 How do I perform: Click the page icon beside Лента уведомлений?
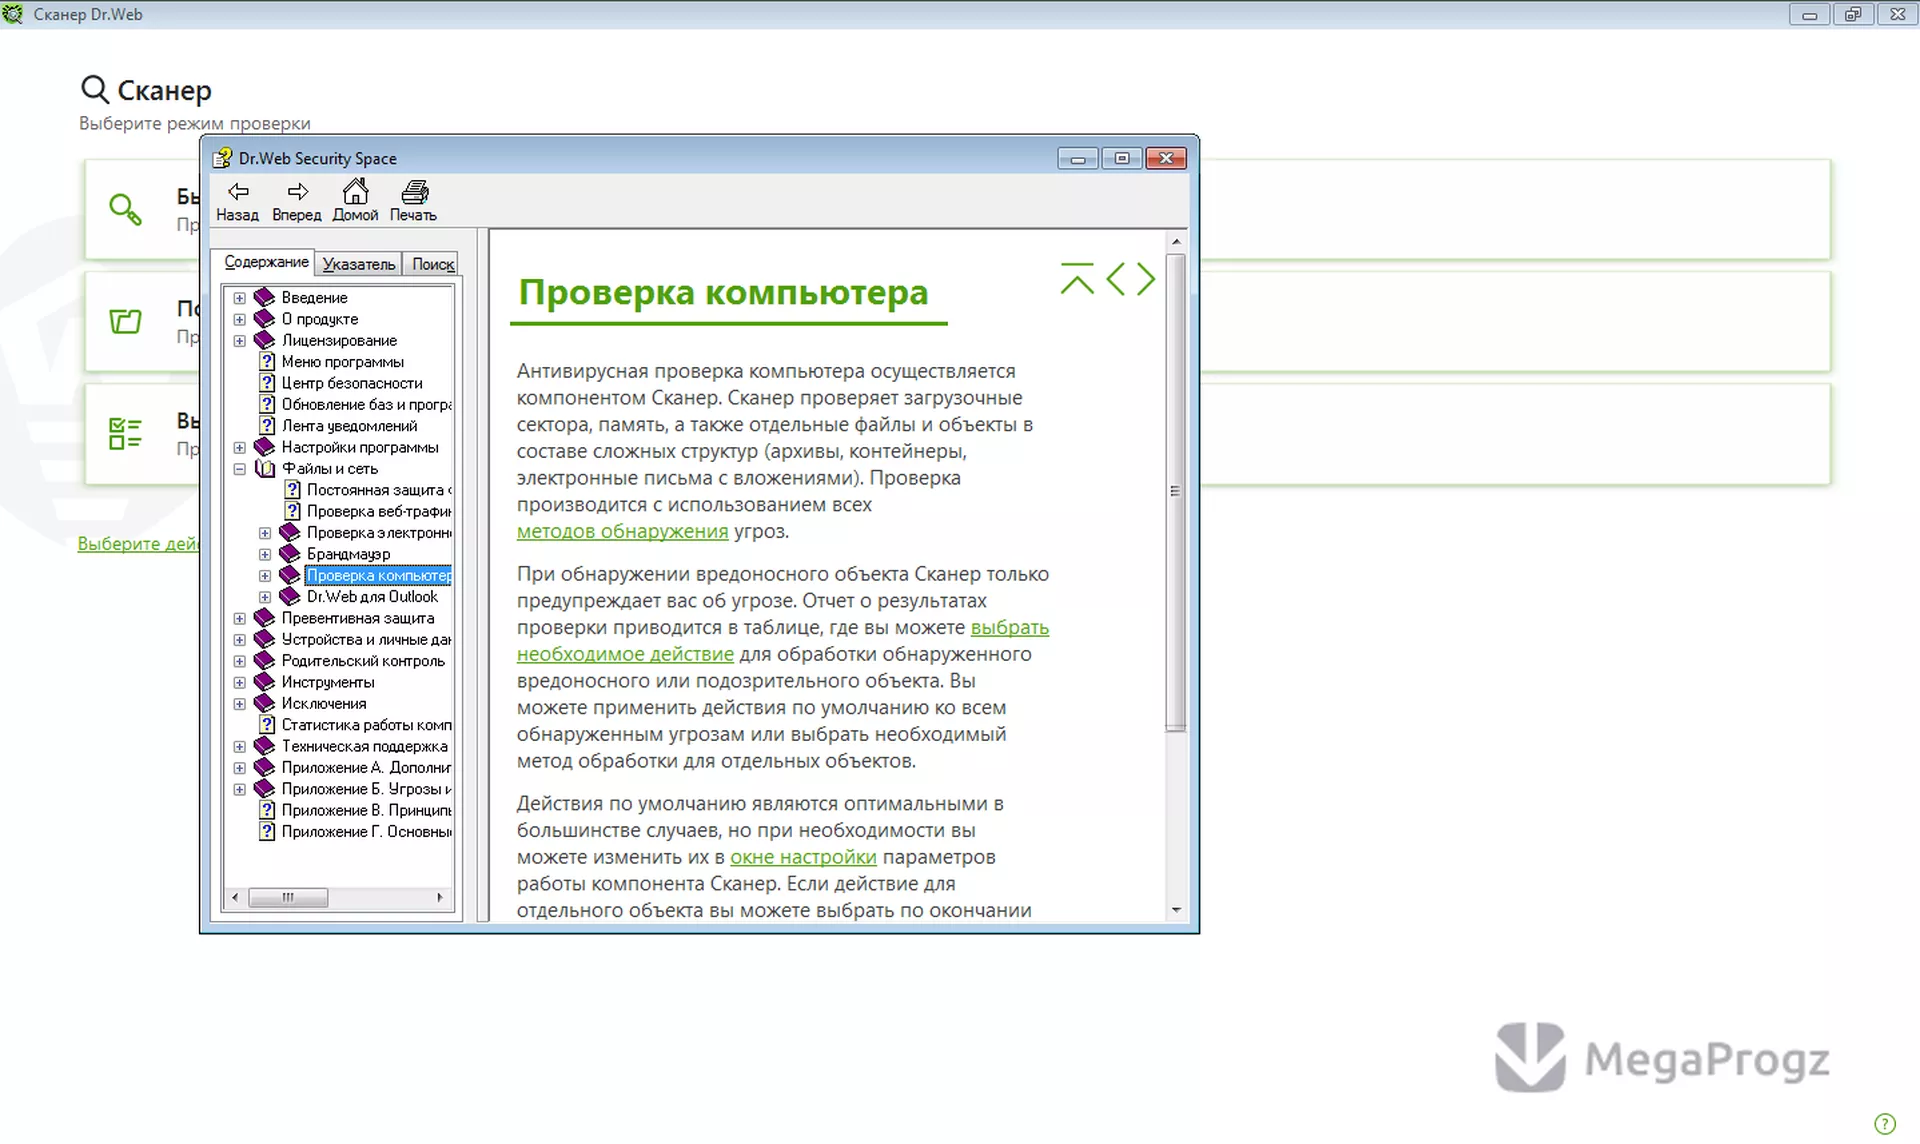tap(267, 426)
